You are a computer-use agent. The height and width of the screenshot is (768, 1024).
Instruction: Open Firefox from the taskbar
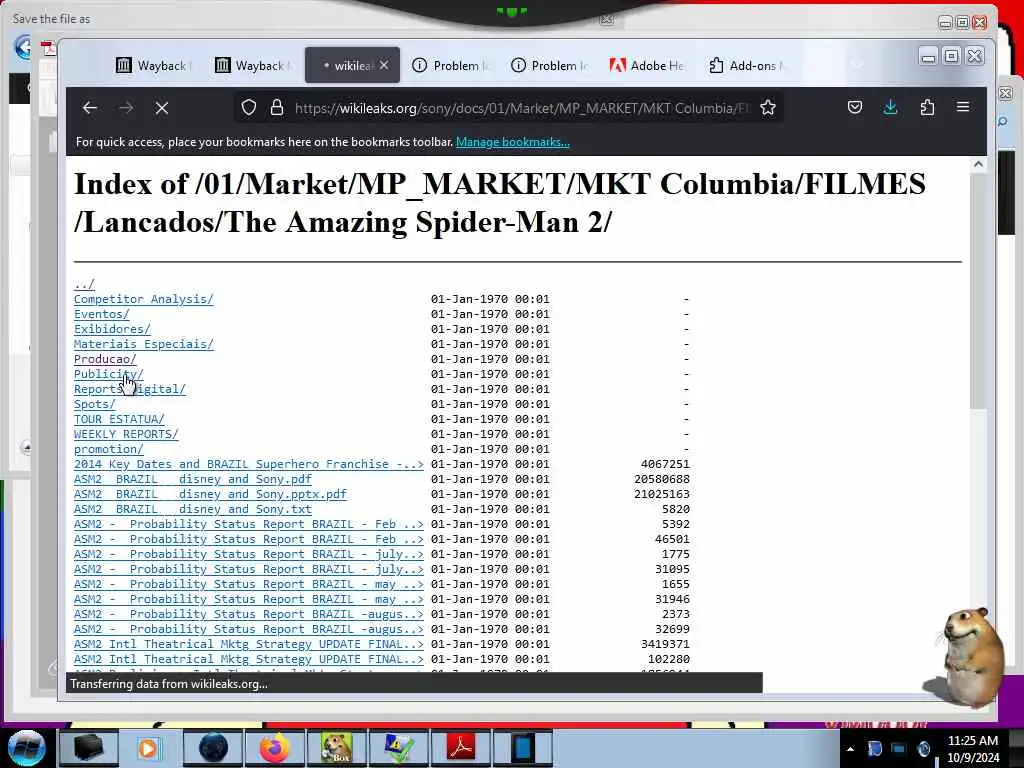[x=275, y=748]
